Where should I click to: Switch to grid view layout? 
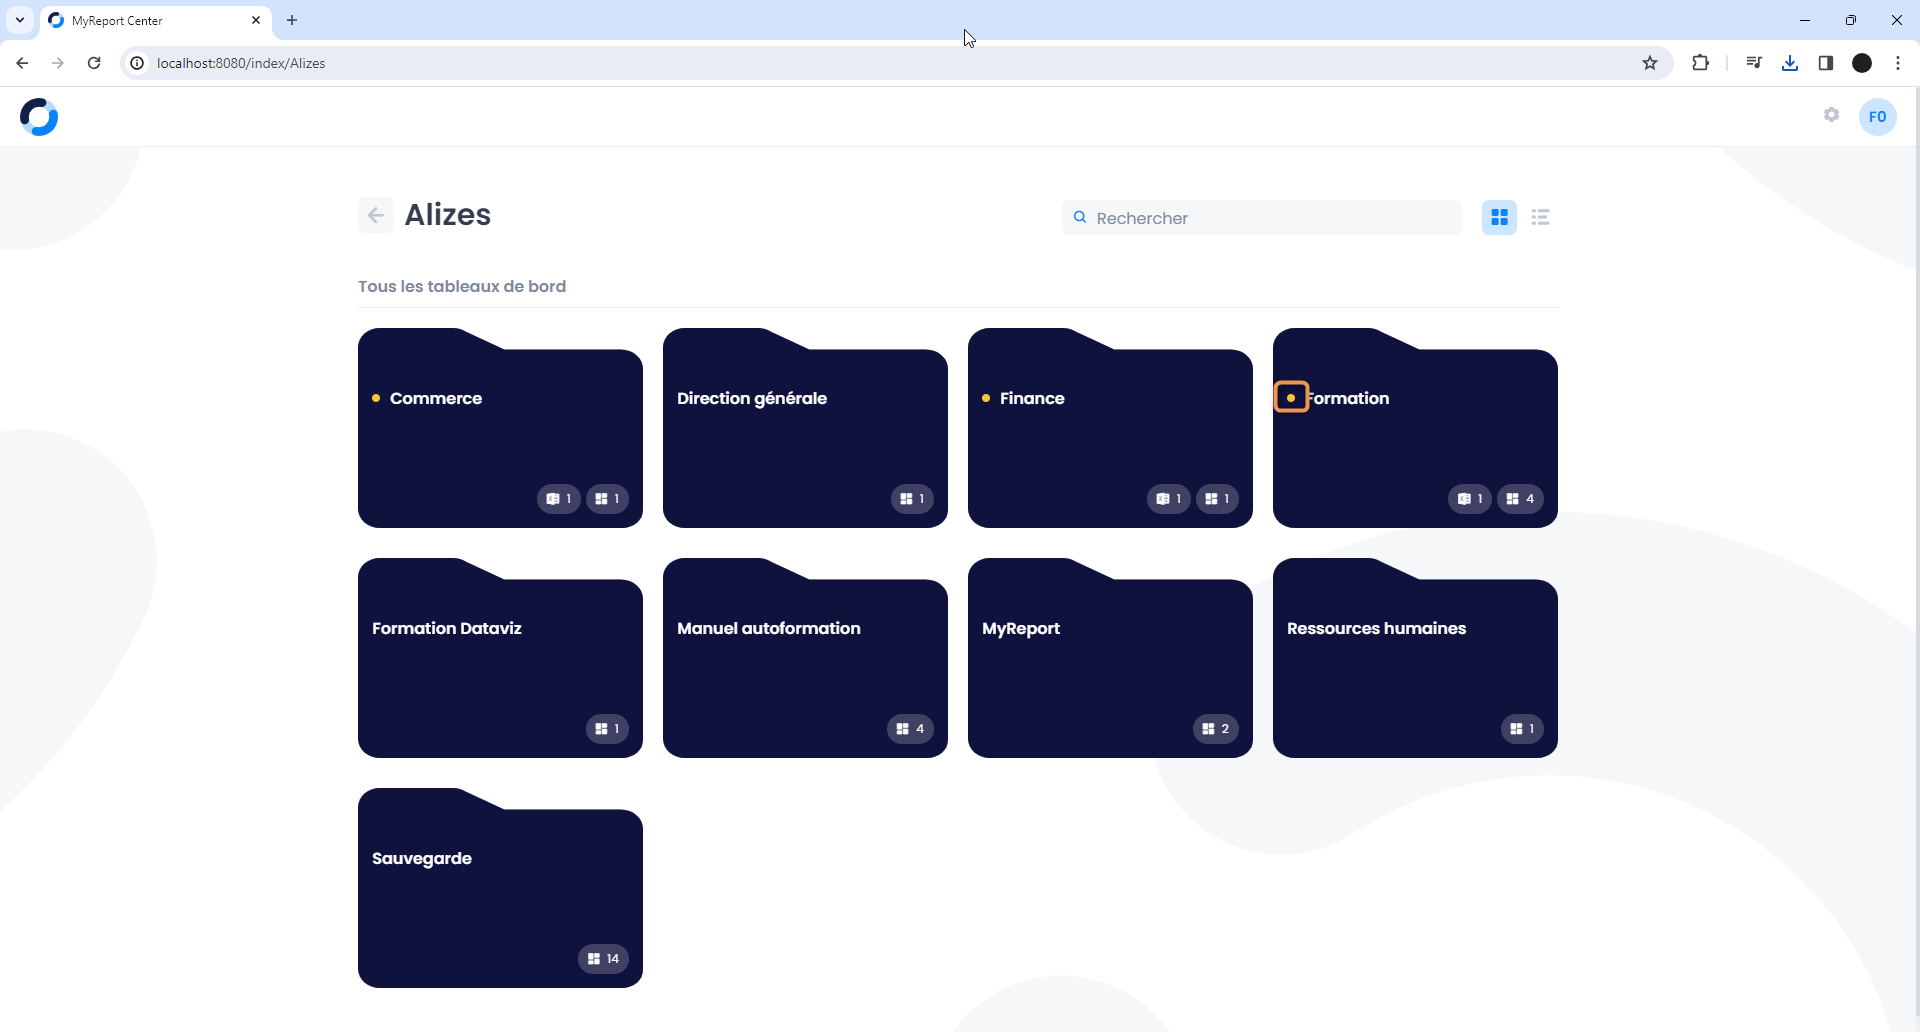[1499, 217]
